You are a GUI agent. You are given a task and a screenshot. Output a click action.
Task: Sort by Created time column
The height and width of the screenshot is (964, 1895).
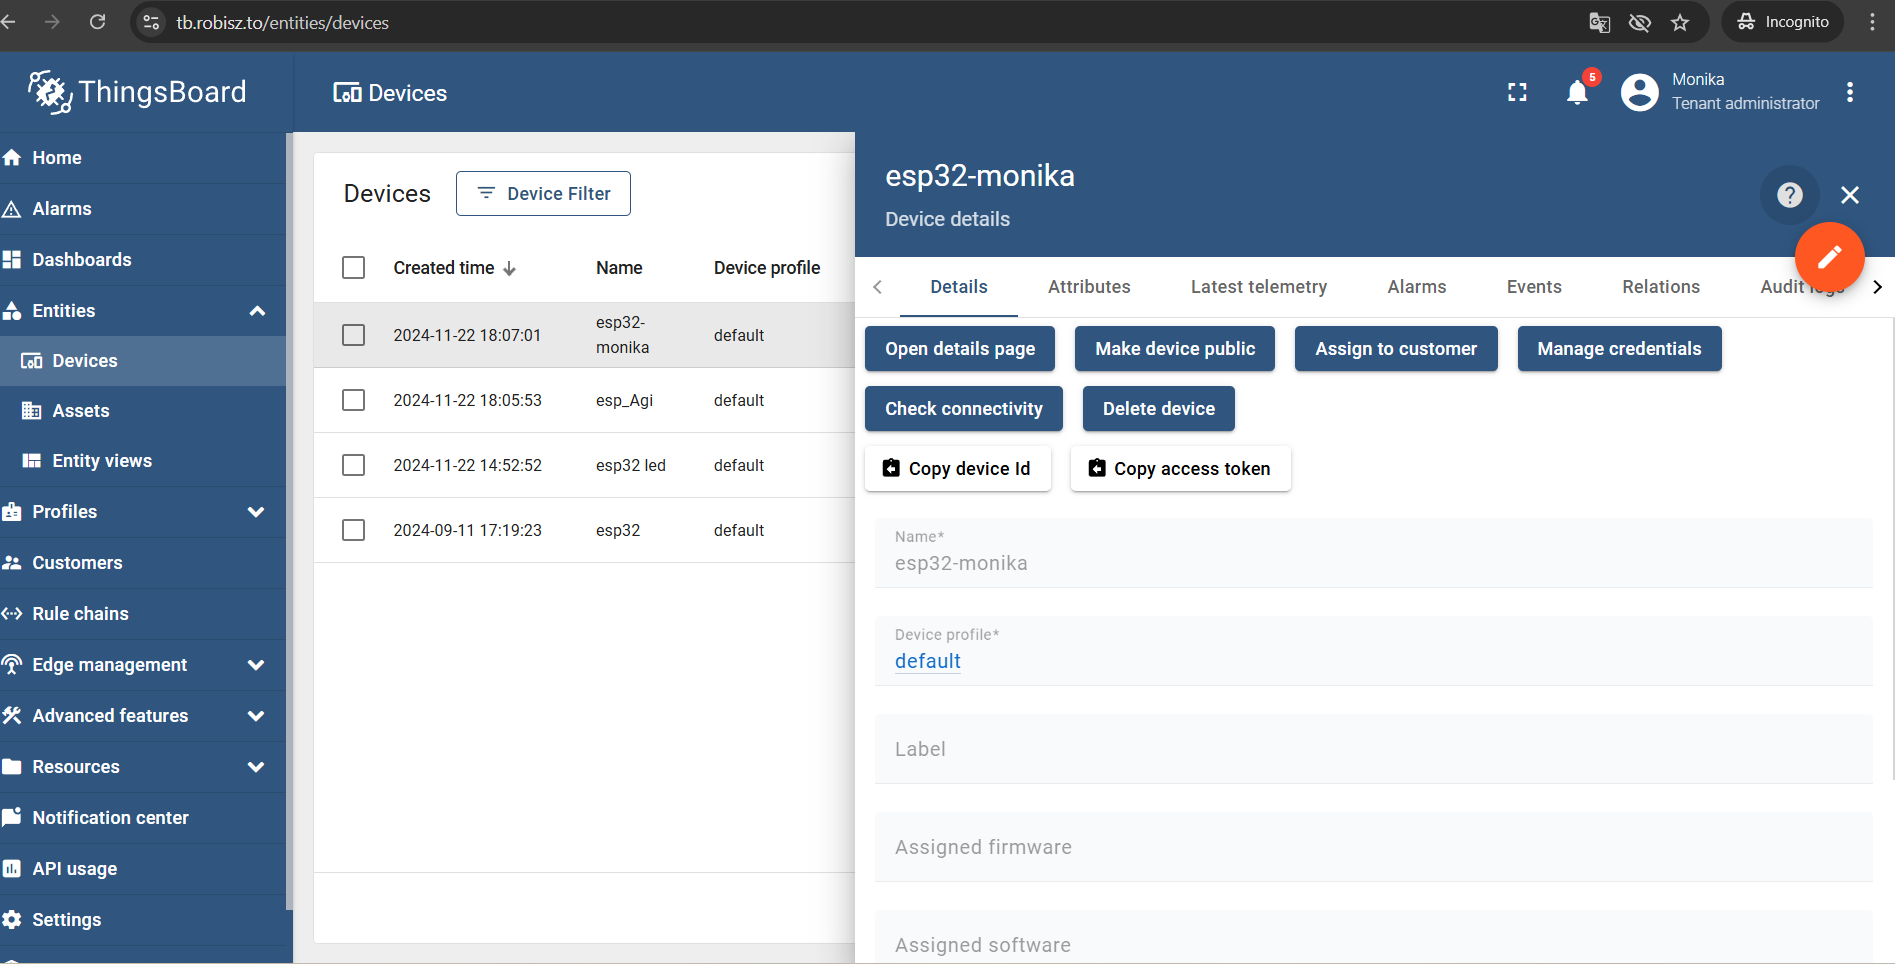[455, 268]
